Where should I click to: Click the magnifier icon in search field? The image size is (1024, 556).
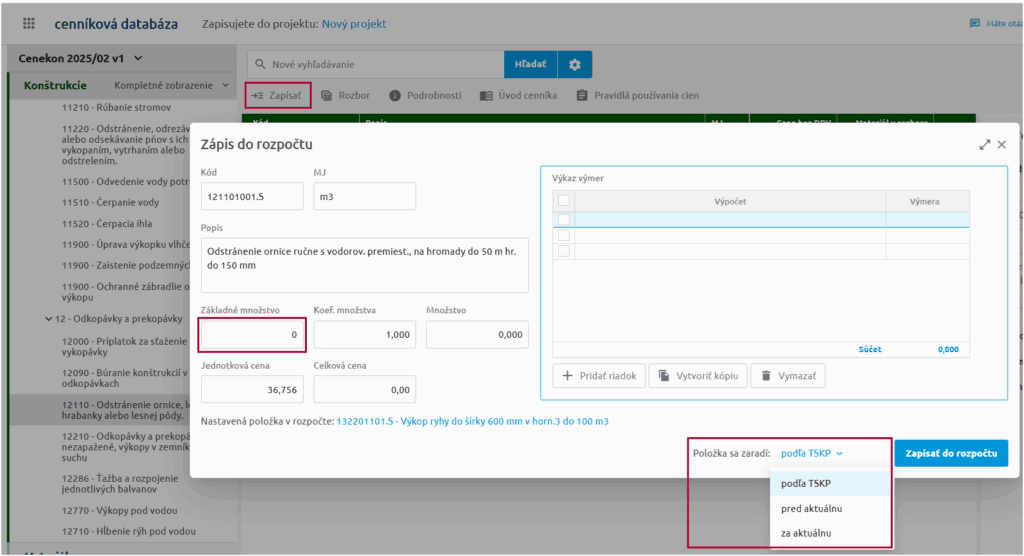[x=260, y=65]
